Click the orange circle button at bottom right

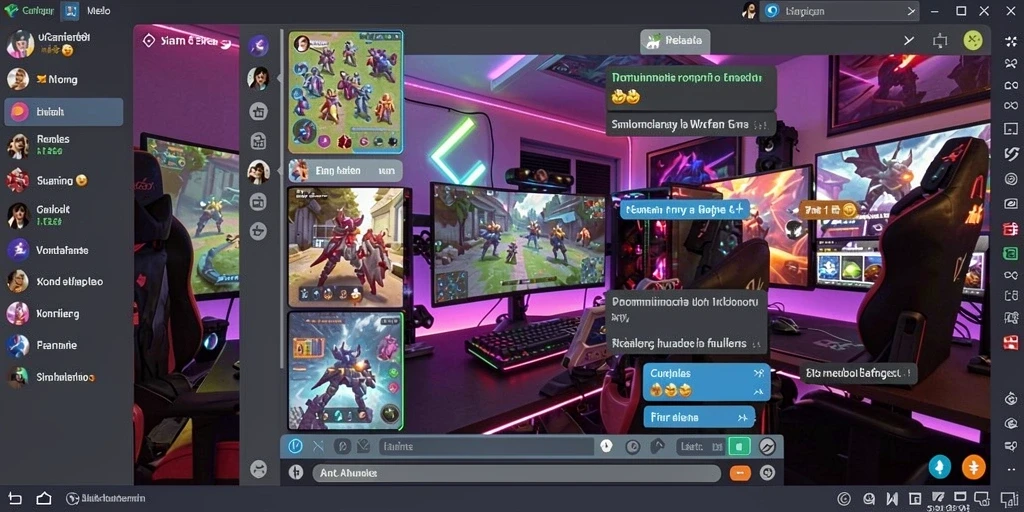tap(974, 466)
